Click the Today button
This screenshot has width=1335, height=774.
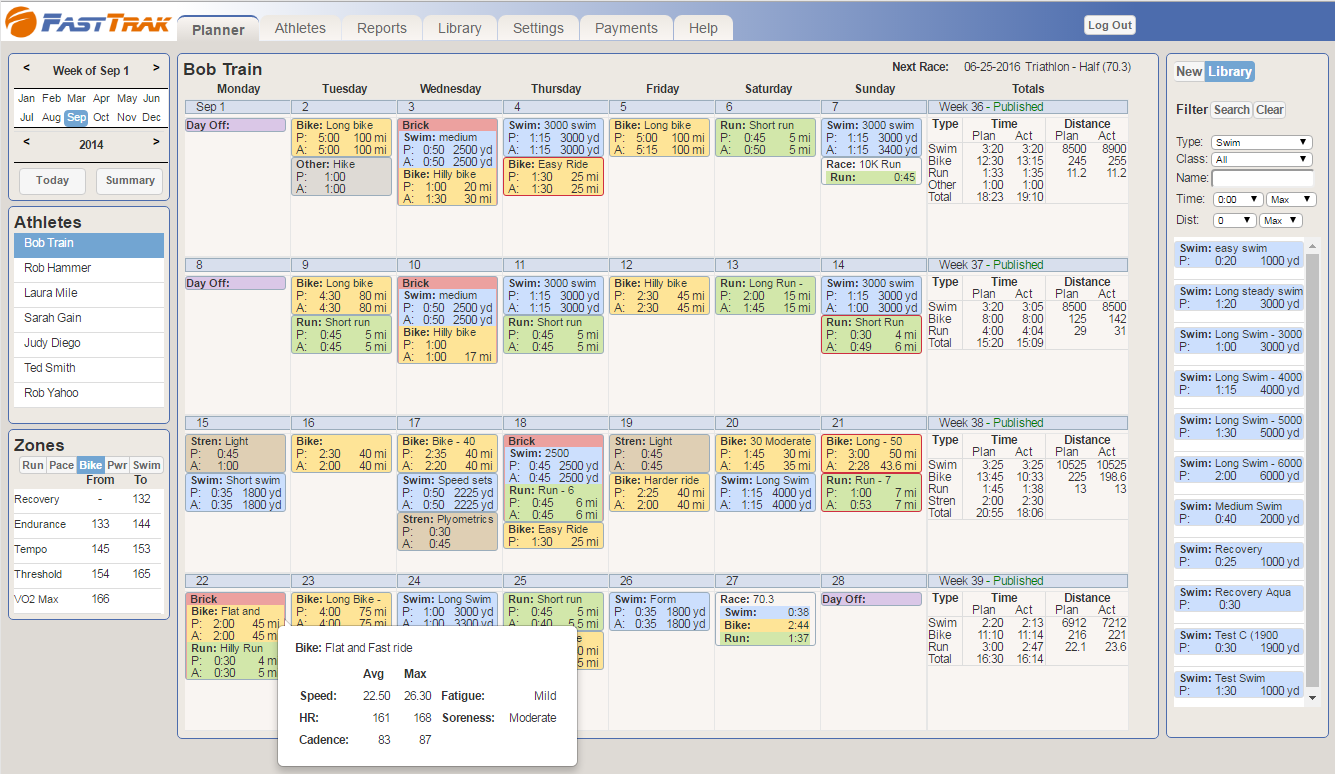click(52, 181)
